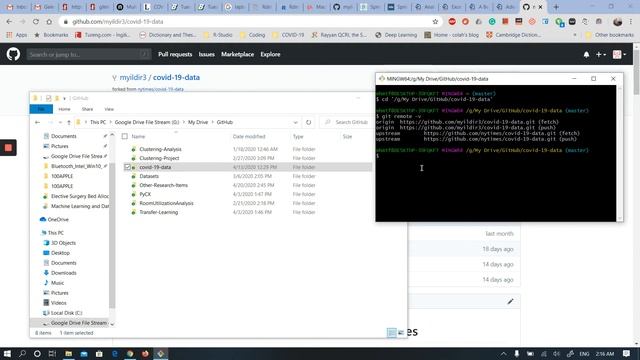Open GitHub create-new plus menu
The image size is (640, 360).
(x=600, y=54)
